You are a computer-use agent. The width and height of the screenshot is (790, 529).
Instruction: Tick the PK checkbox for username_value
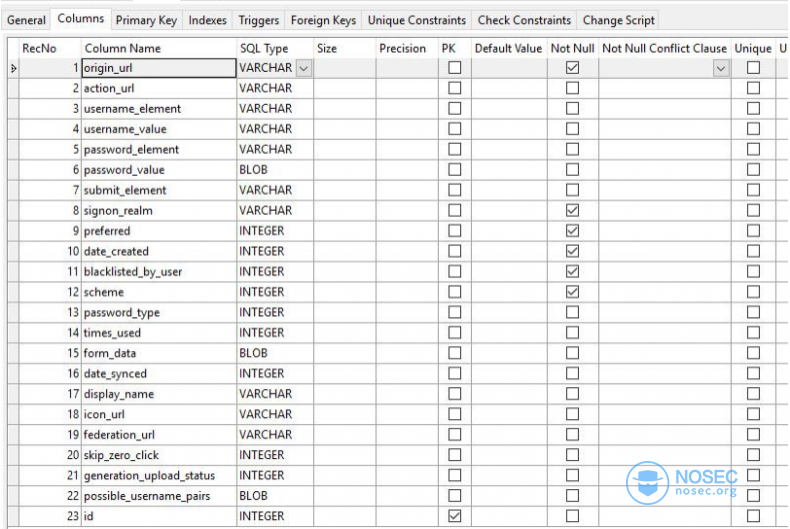[x=454, y=129]
